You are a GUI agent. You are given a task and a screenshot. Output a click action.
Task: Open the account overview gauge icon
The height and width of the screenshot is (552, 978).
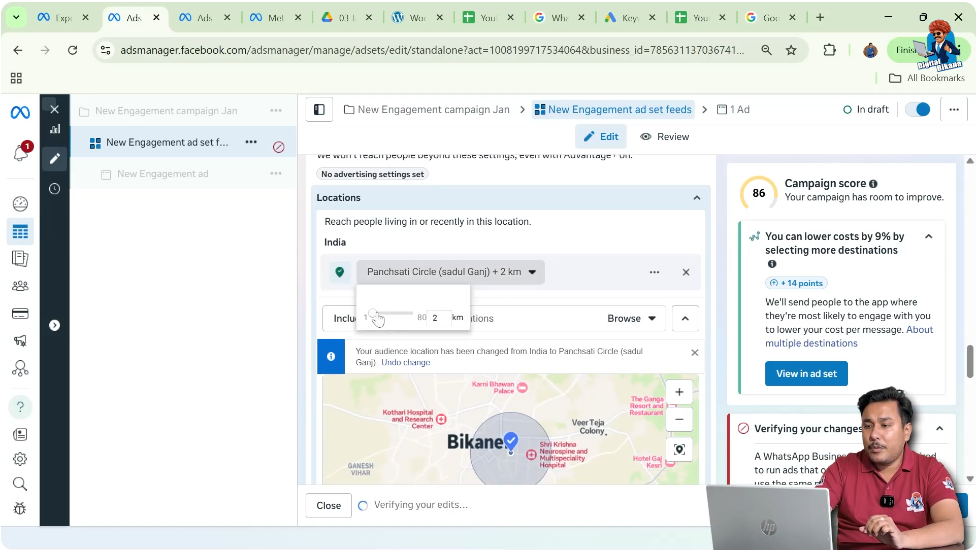[x=20, y=204]
